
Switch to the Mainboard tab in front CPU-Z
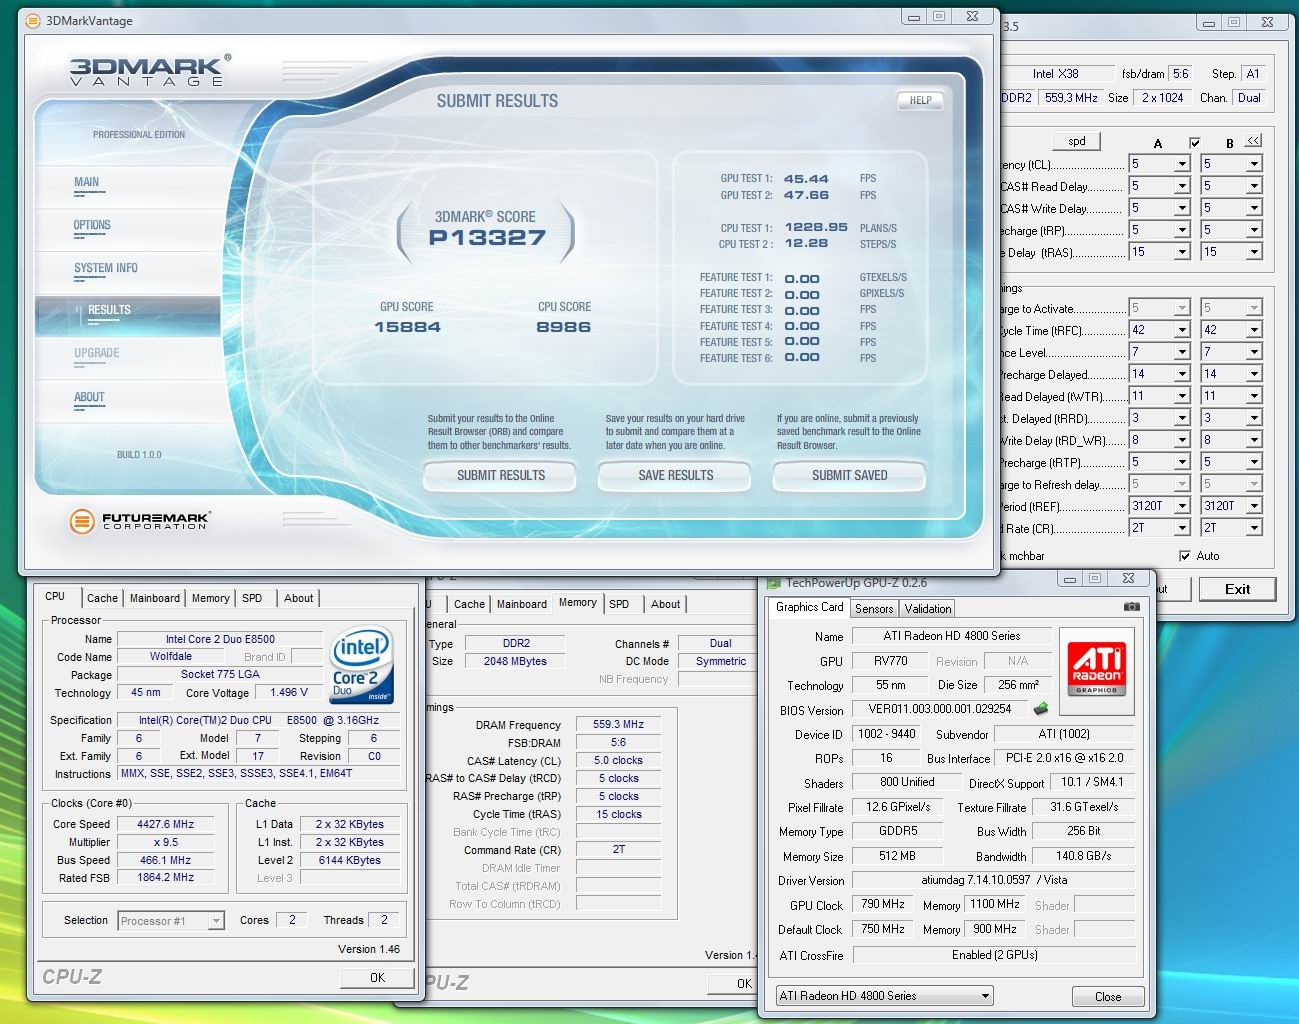155,598
